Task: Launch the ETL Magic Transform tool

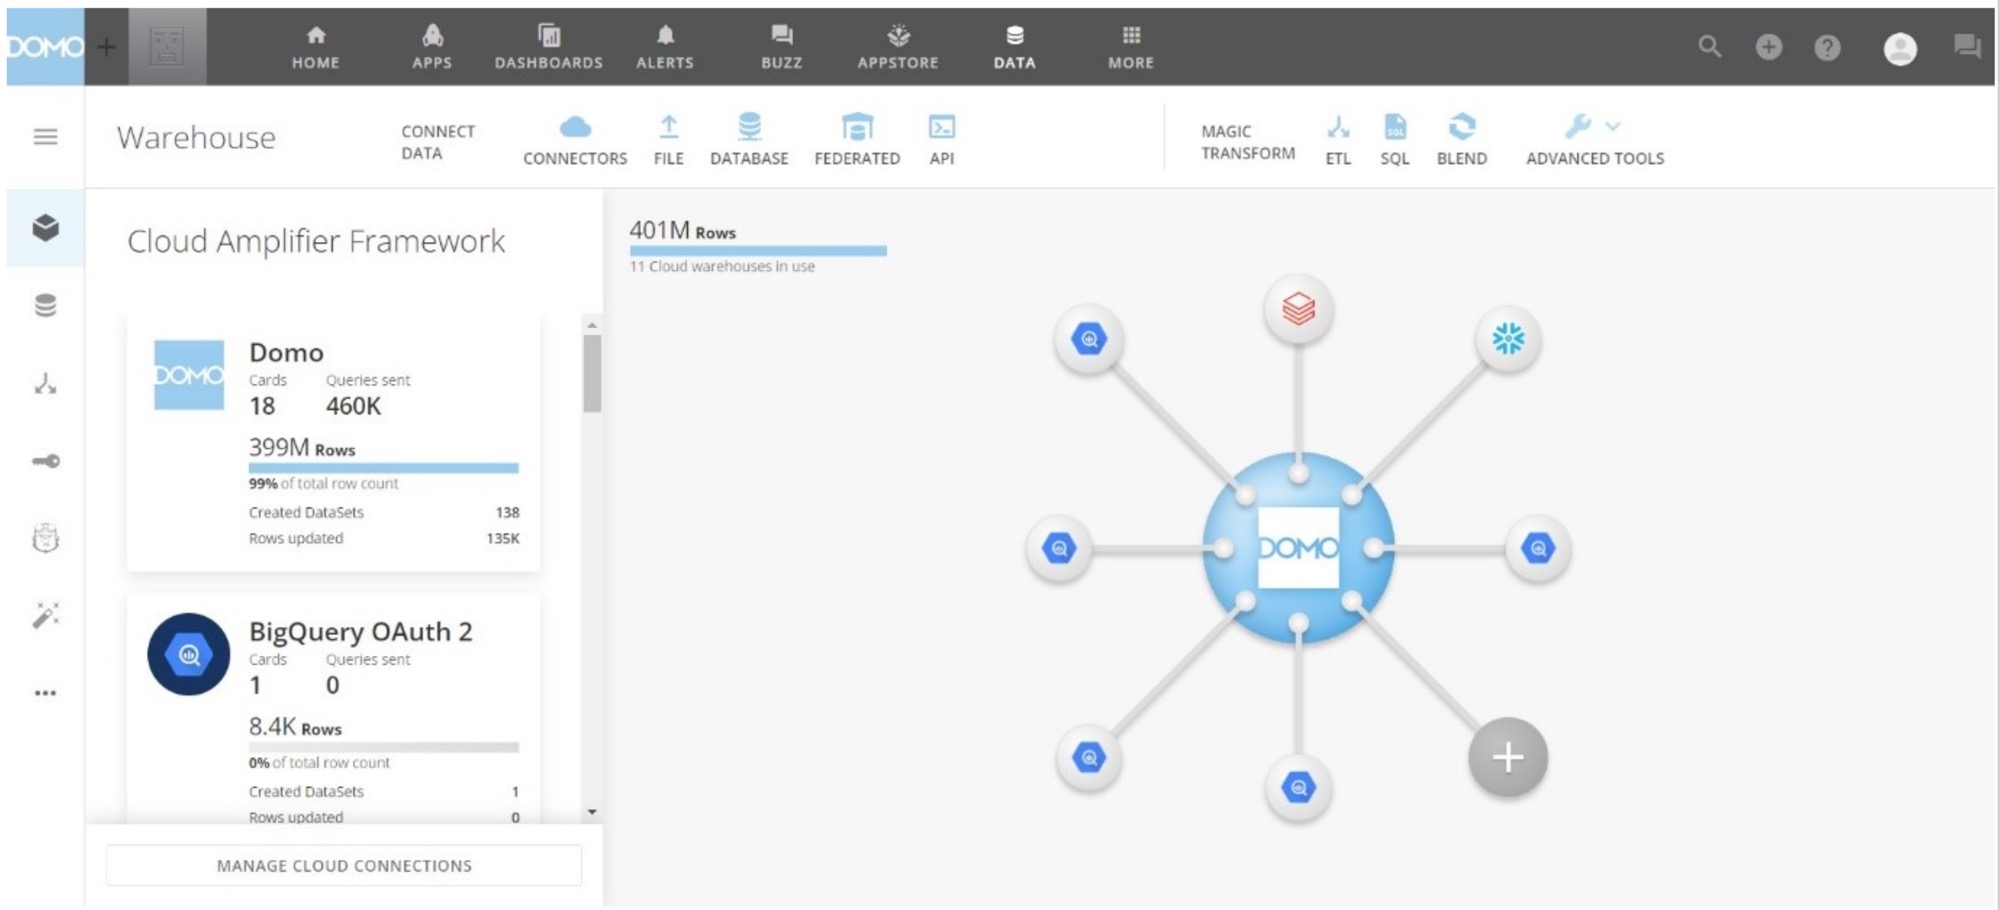Action: click(x=1337, y=137)
